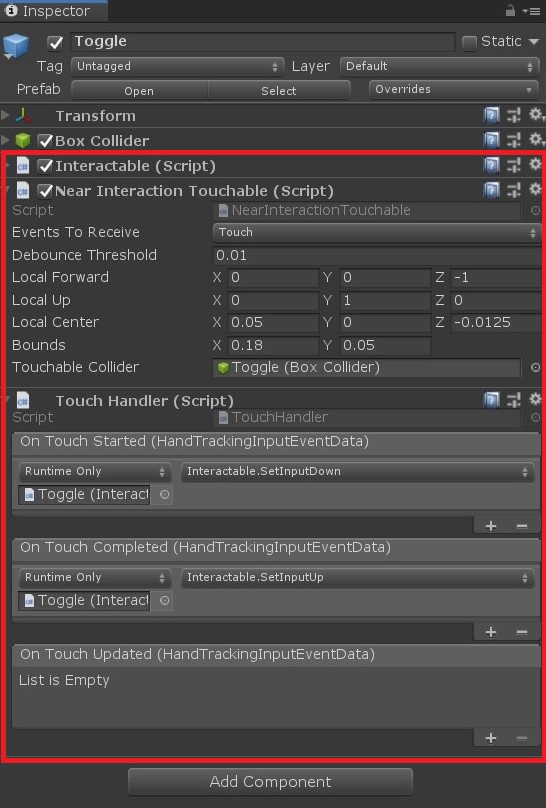Open Near Interaction Touchable presets

pyautogui.click(x=514, y=190)
